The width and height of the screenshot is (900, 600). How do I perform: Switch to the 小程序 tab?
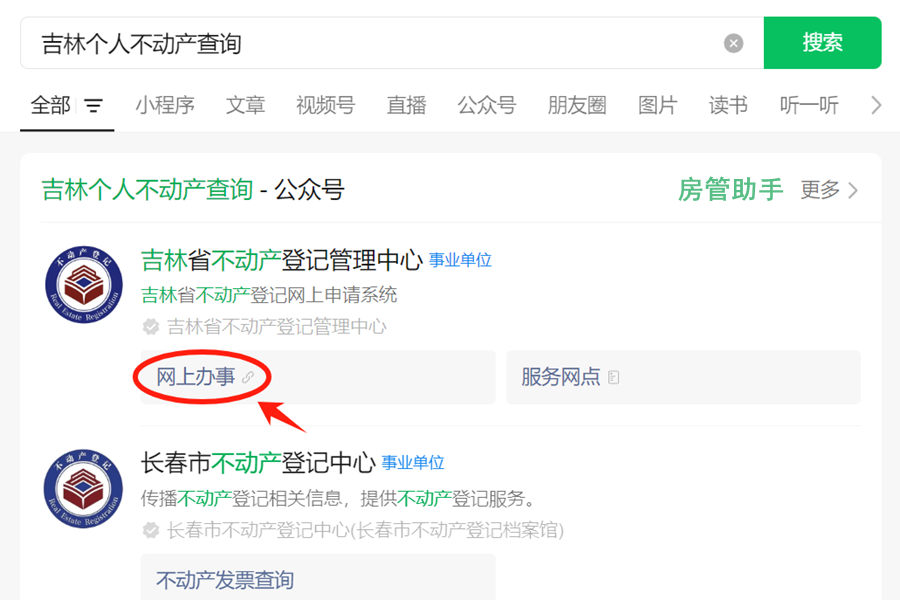click(x=165, y=106)
